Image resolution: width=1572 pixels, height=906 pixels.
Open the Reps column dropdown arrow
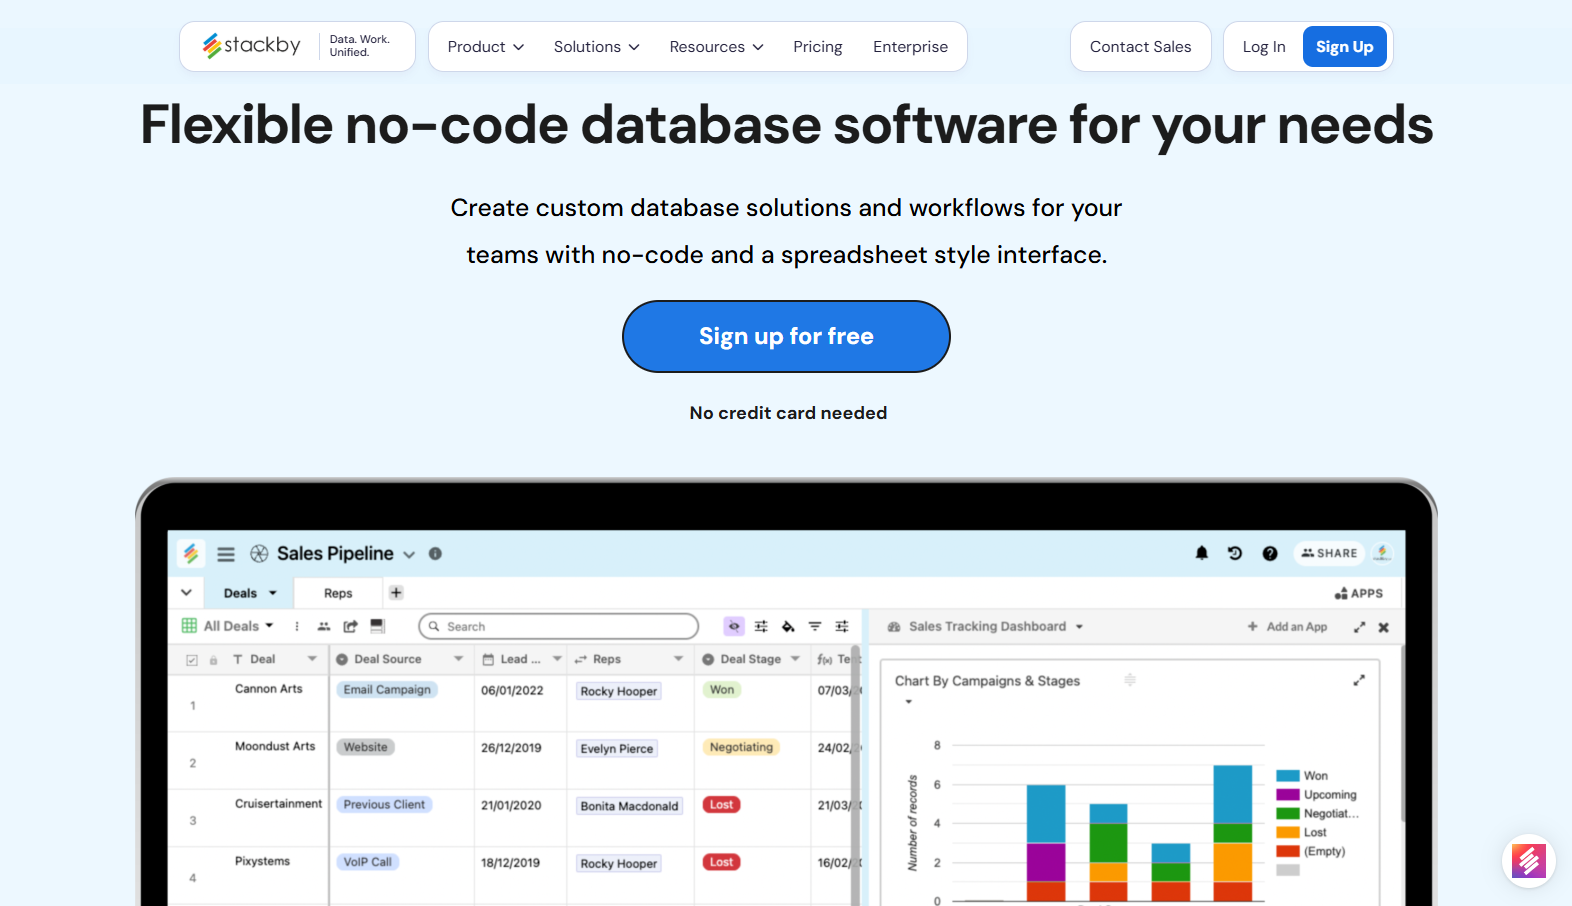click(x=679, y=659)
